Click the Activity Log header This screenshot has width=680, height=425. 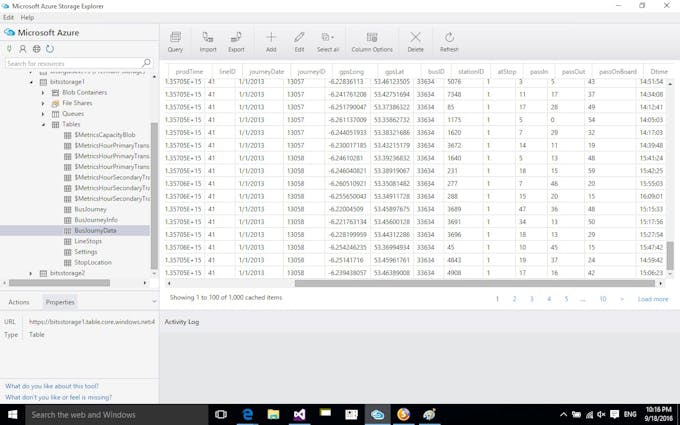tap(182, 322)
